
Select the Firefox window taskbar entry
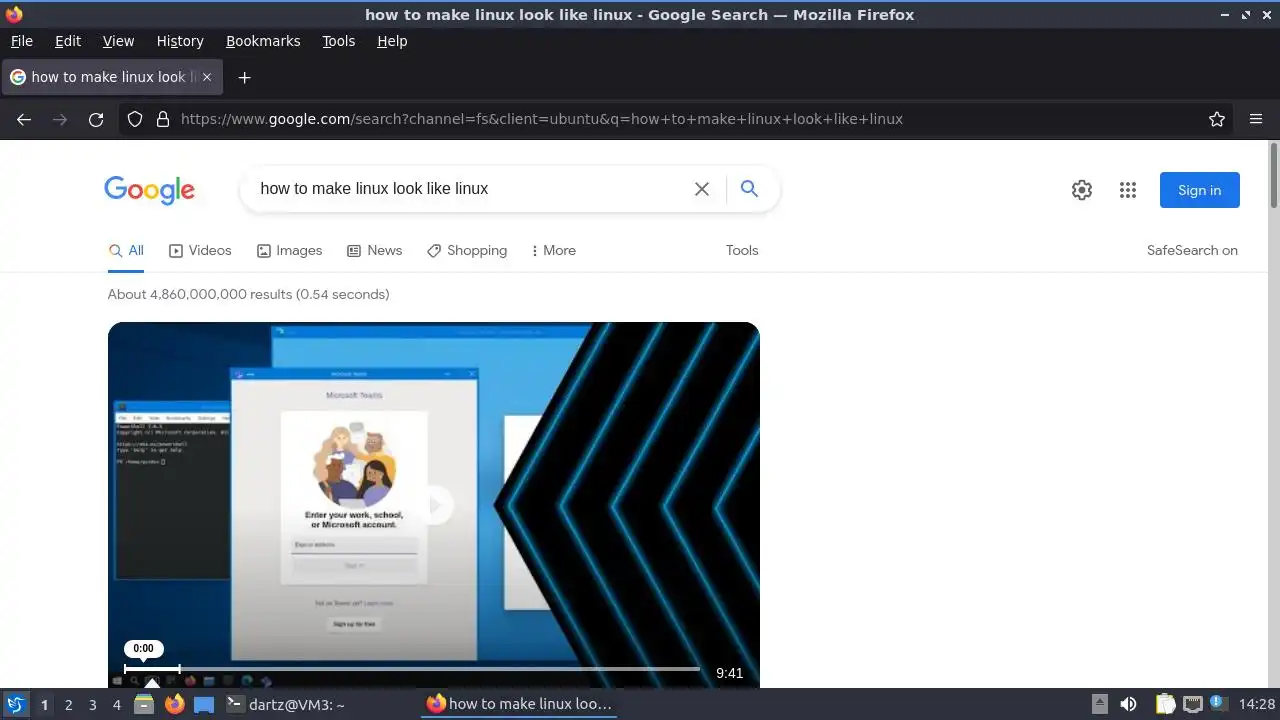[518, 704]
